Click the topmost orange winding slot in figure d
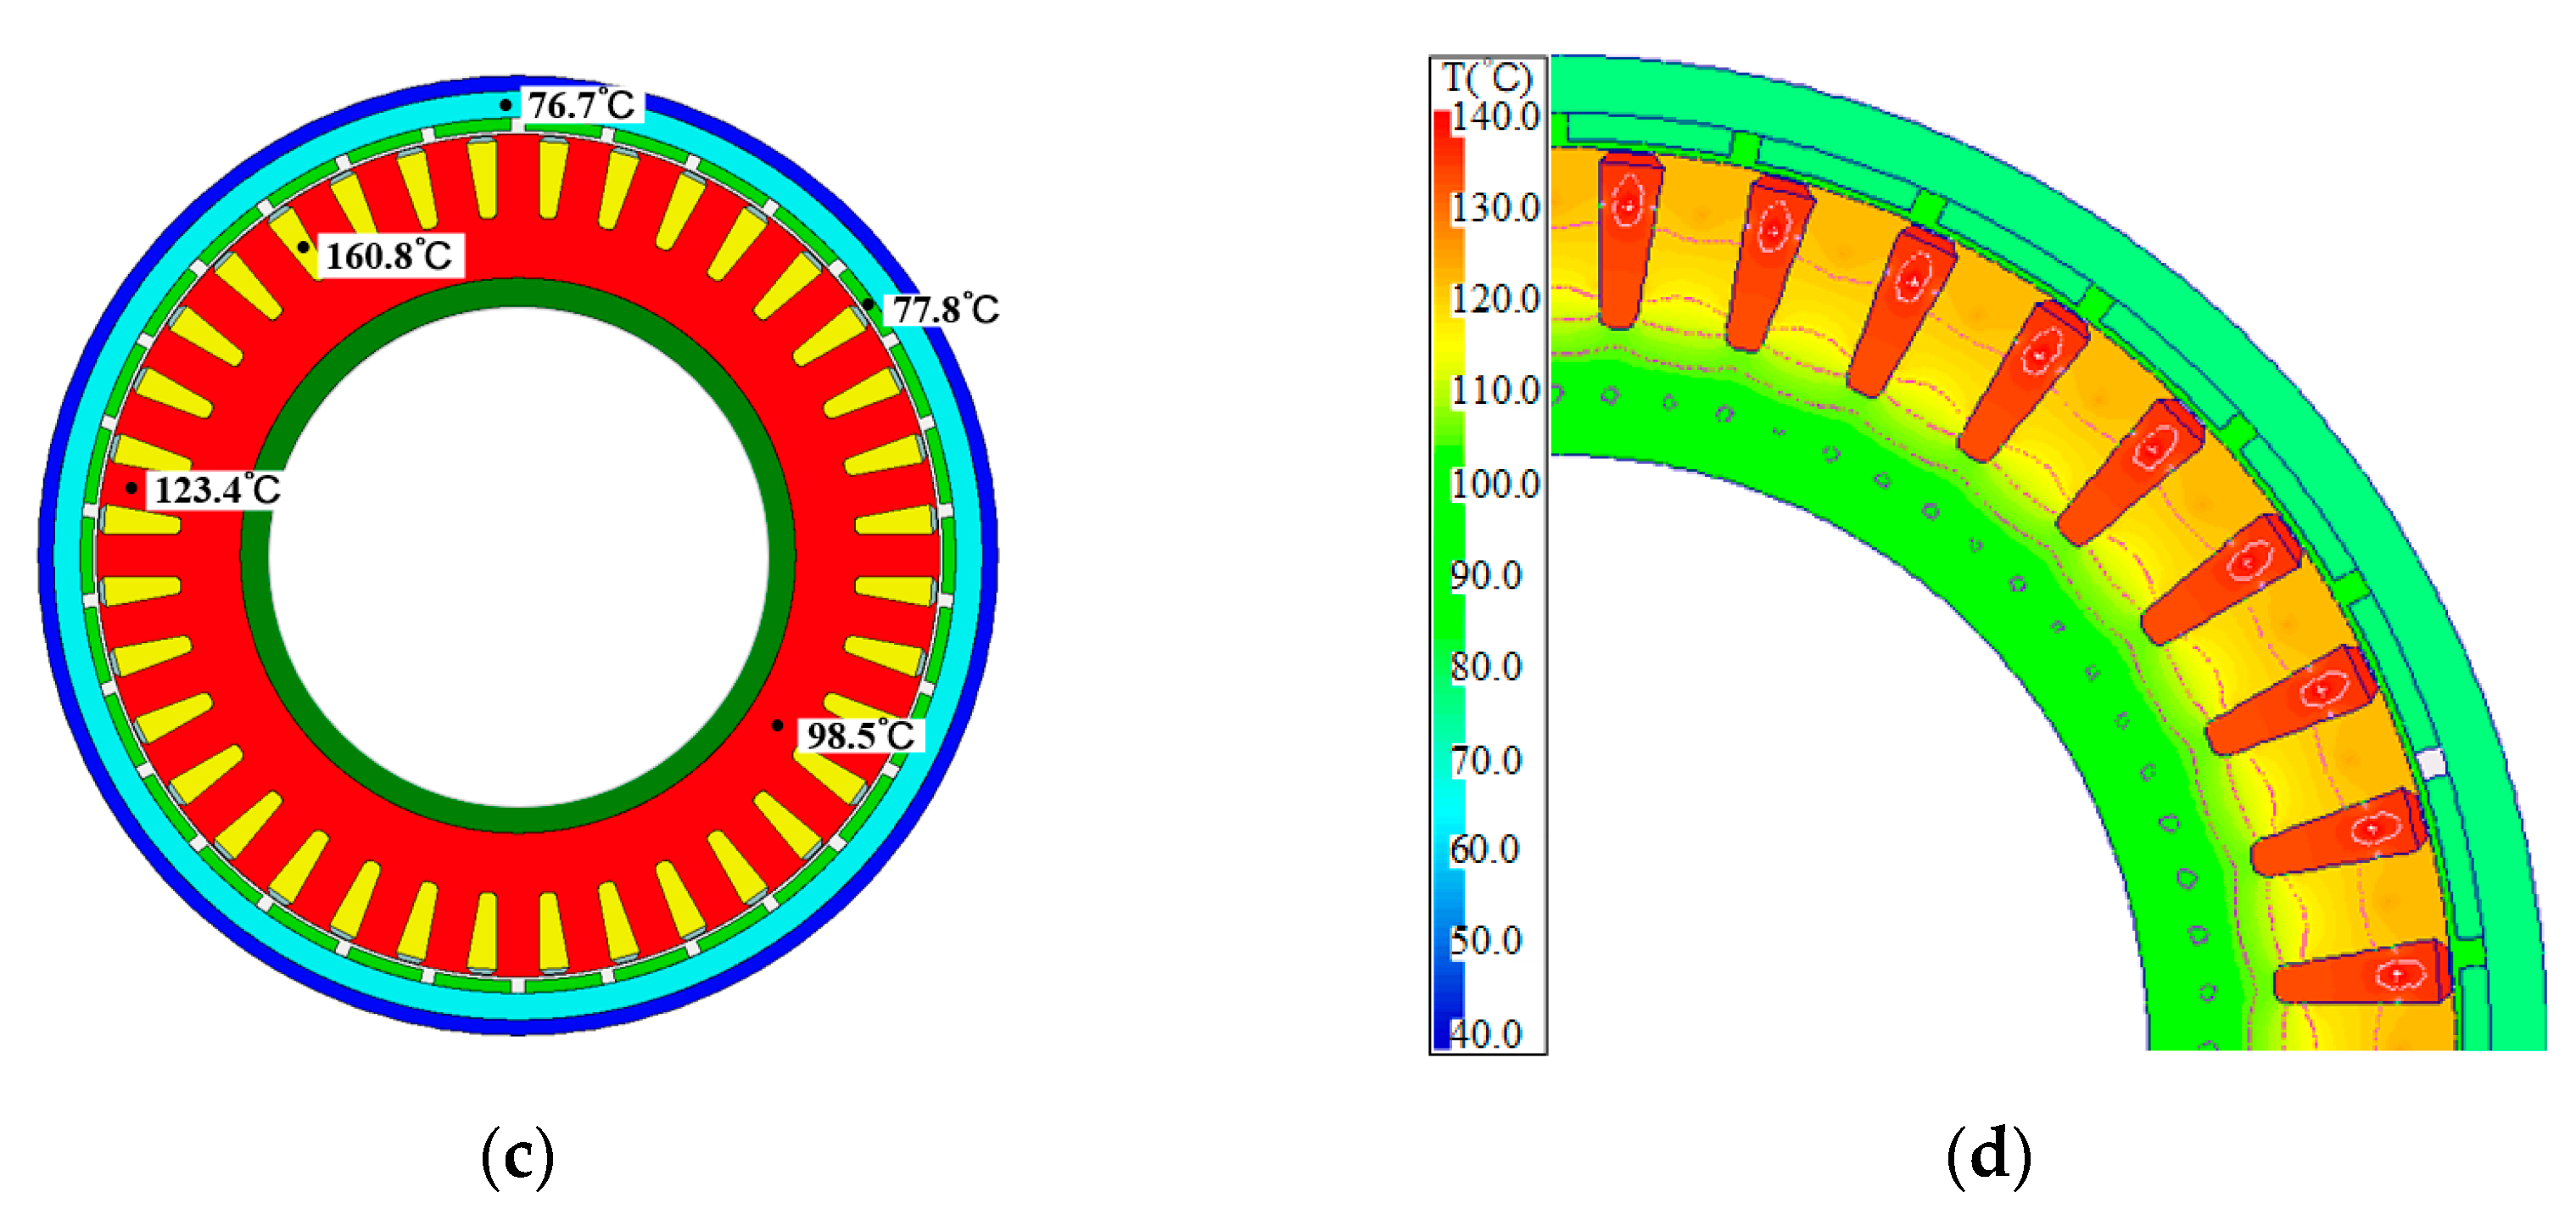The image size is (2576, 1209). pyautogui.click(x=1628, y=240)
